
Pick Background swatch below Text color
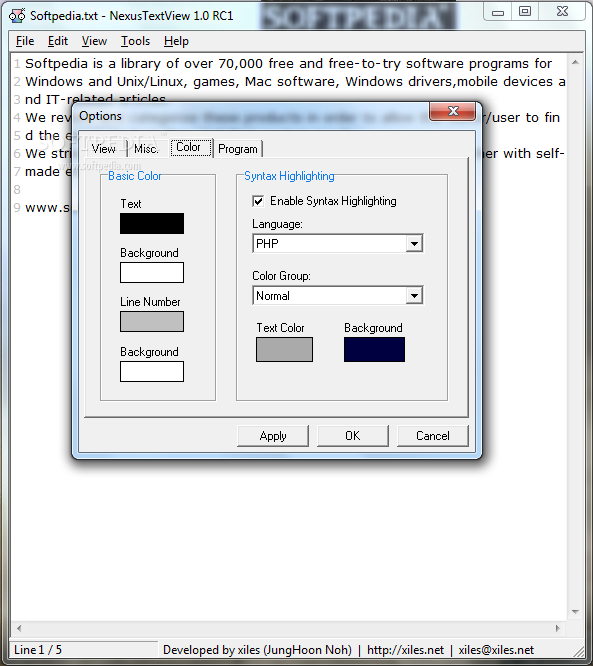tap(152, 273)
